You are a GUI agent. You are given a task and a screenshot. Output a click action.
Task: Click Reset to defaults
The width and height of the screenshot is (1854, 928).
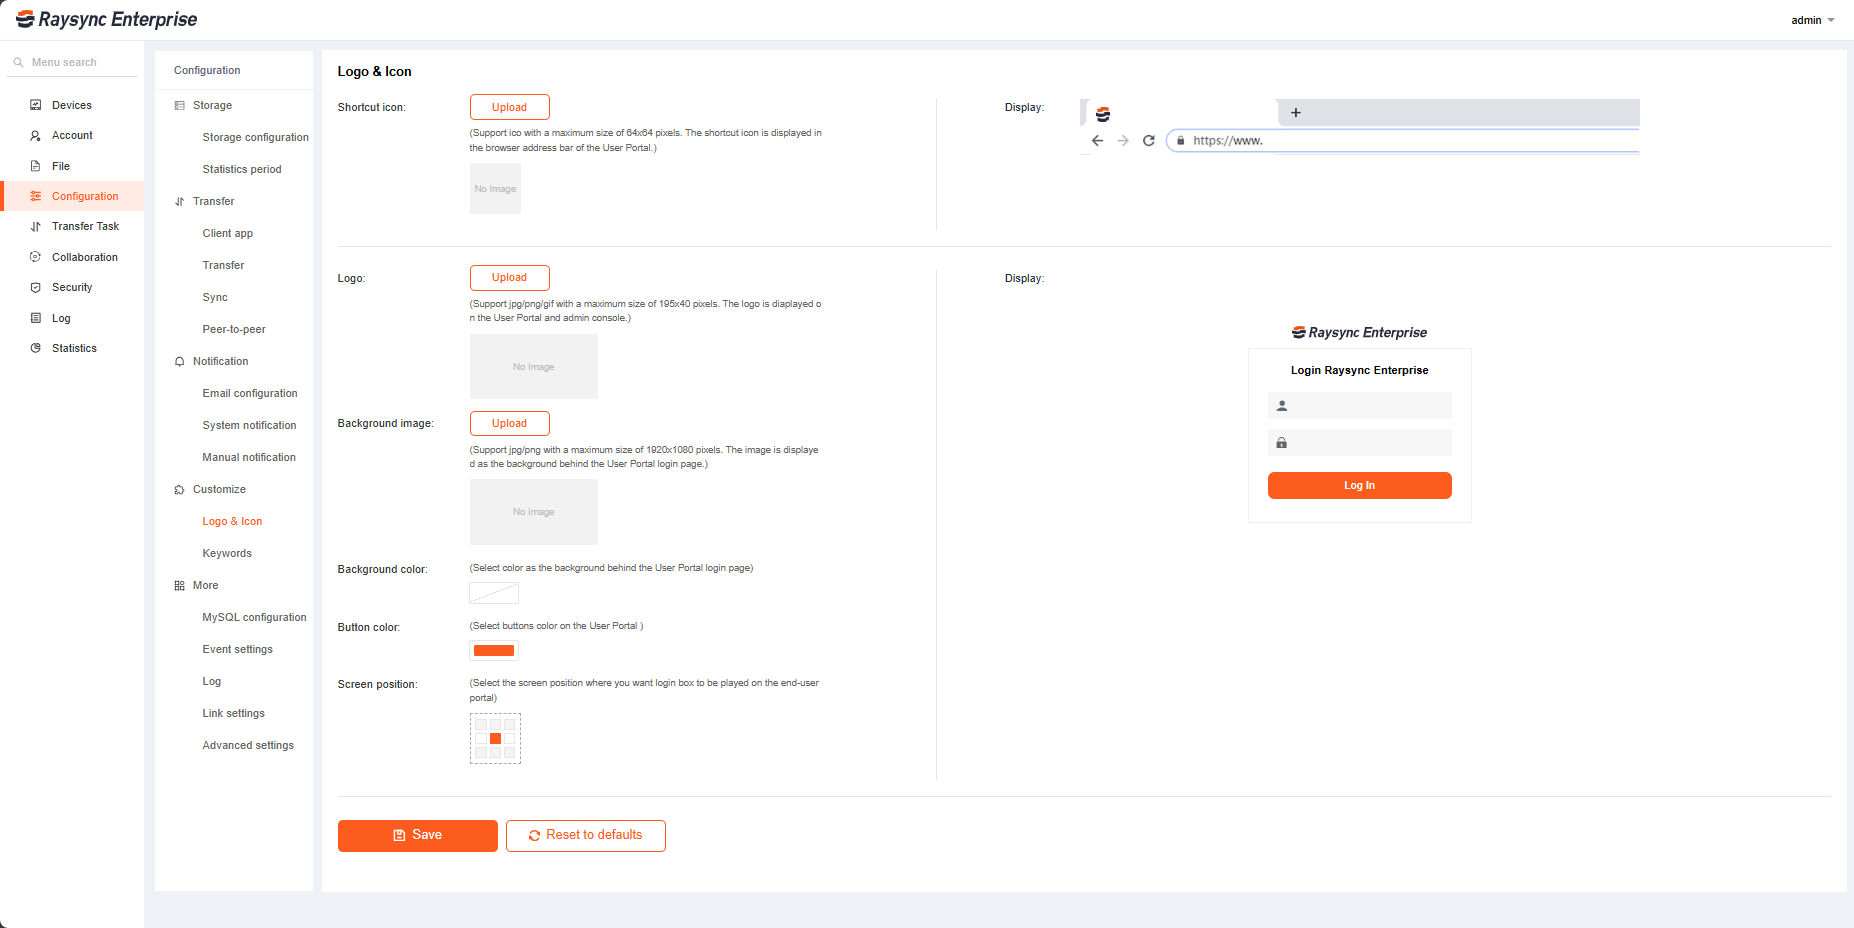(x=586, y=836)
